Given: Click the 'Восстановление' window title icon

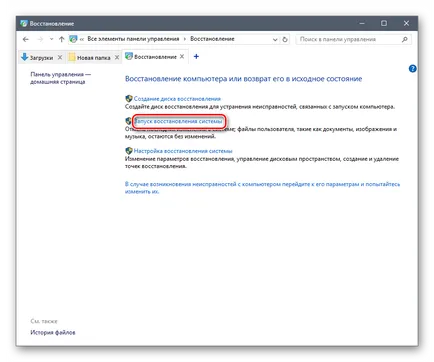Looking at the screenshot, I should pyautogui.click(x=24, y=24).
